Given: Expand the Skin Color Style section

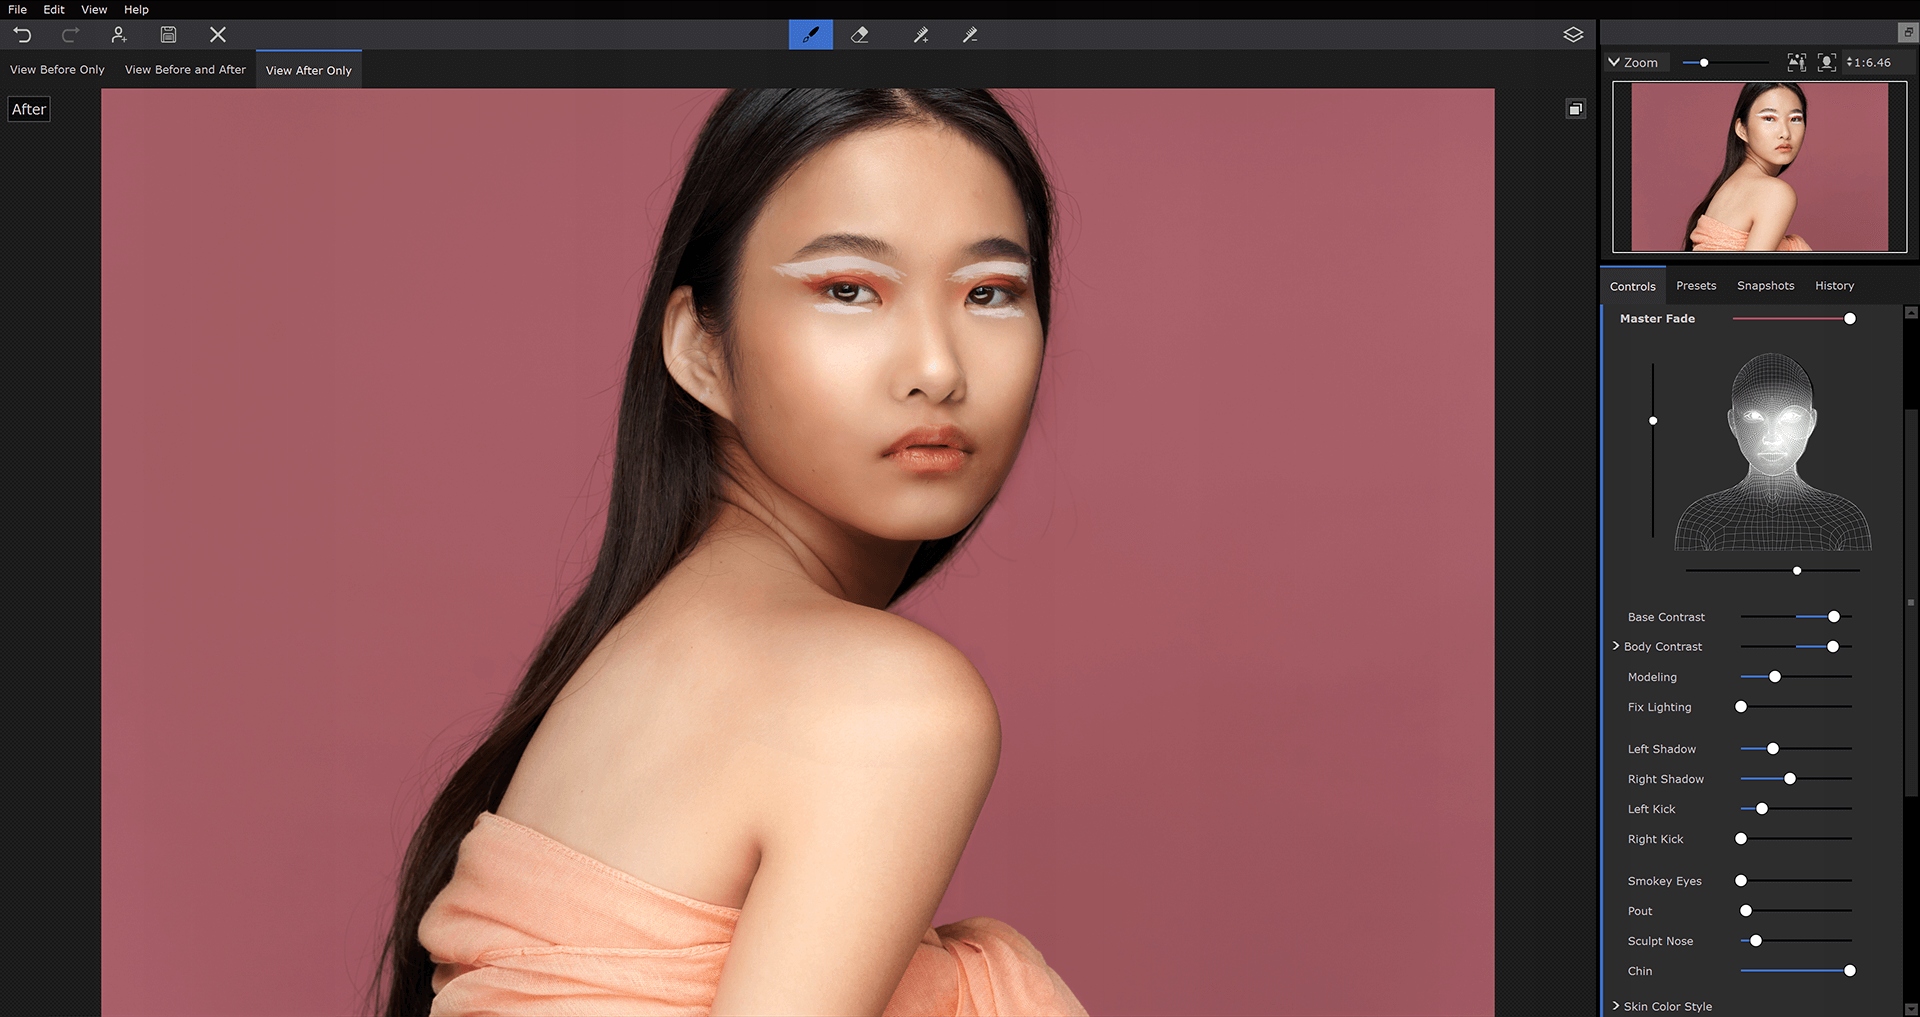Looking at the screenshot, I should [x=1616, y=1006].
